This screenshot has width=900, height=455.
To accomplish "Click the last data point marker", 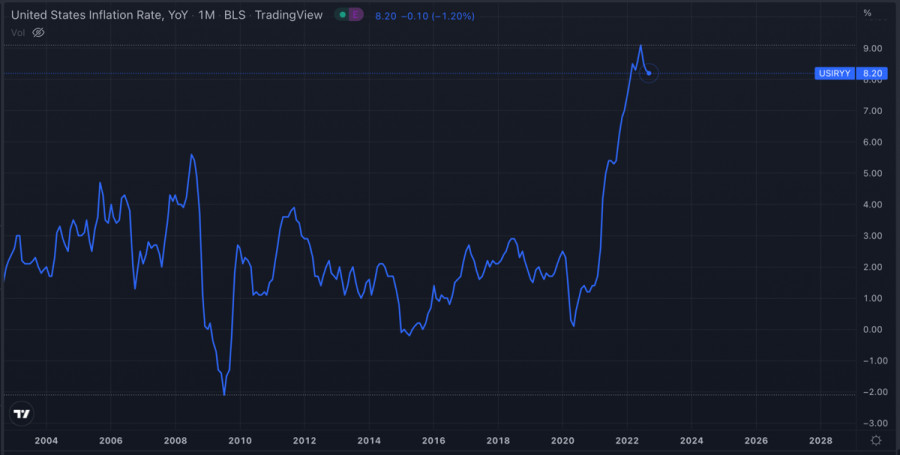I will [649, 73].
